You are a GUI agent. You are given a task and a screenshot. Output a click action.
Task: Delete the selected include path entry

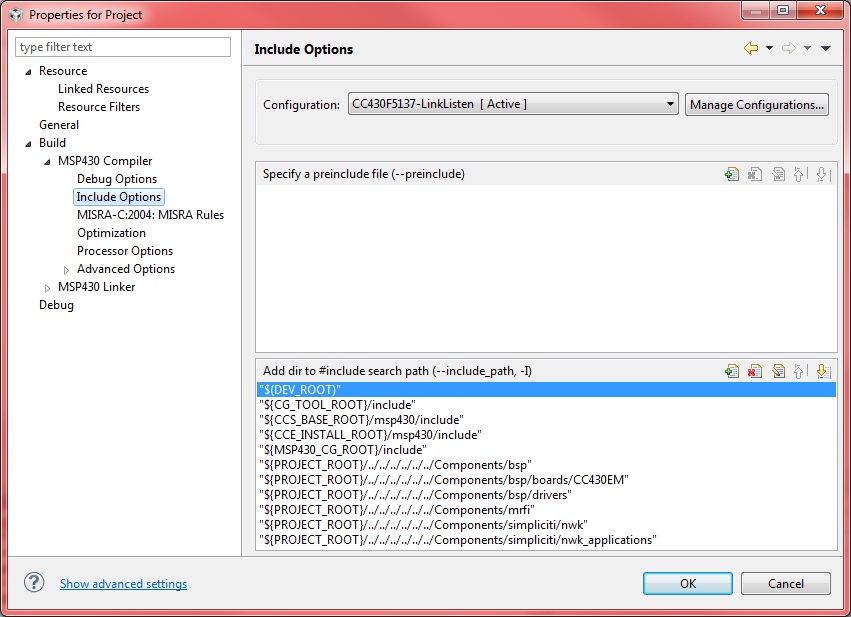pyautogui.click(x=755, y=371)
